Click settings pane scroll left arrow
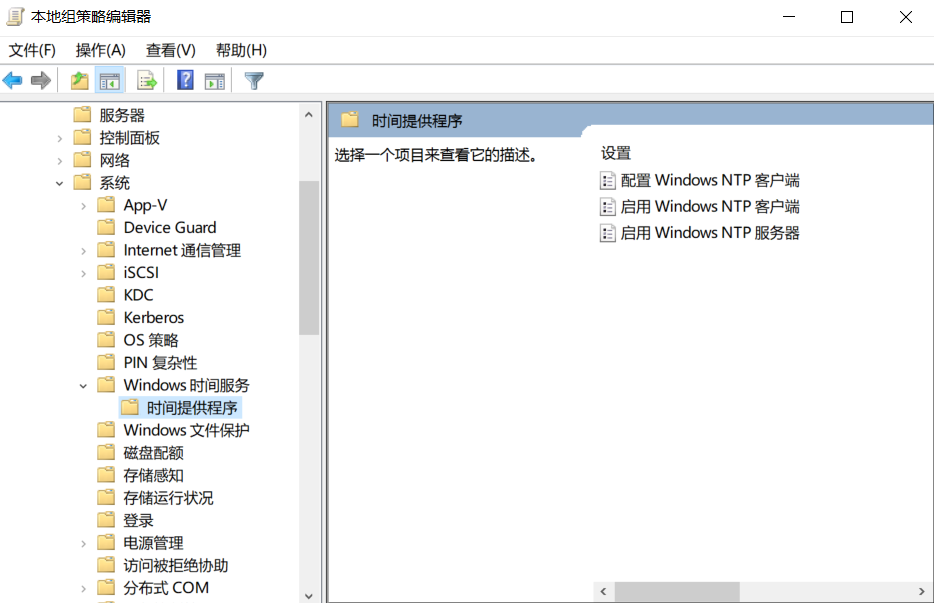The image size is (934, 603). pyautogui.click(x=603, y=591)
